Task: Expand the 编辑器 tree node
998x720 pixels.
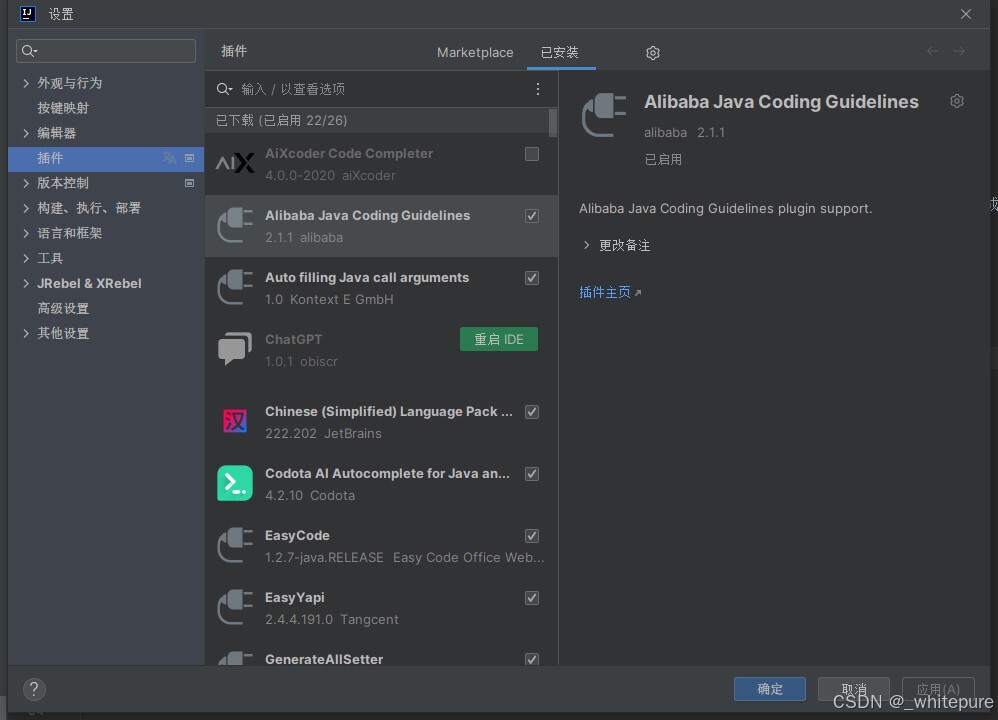Action: tap(25, 133)
